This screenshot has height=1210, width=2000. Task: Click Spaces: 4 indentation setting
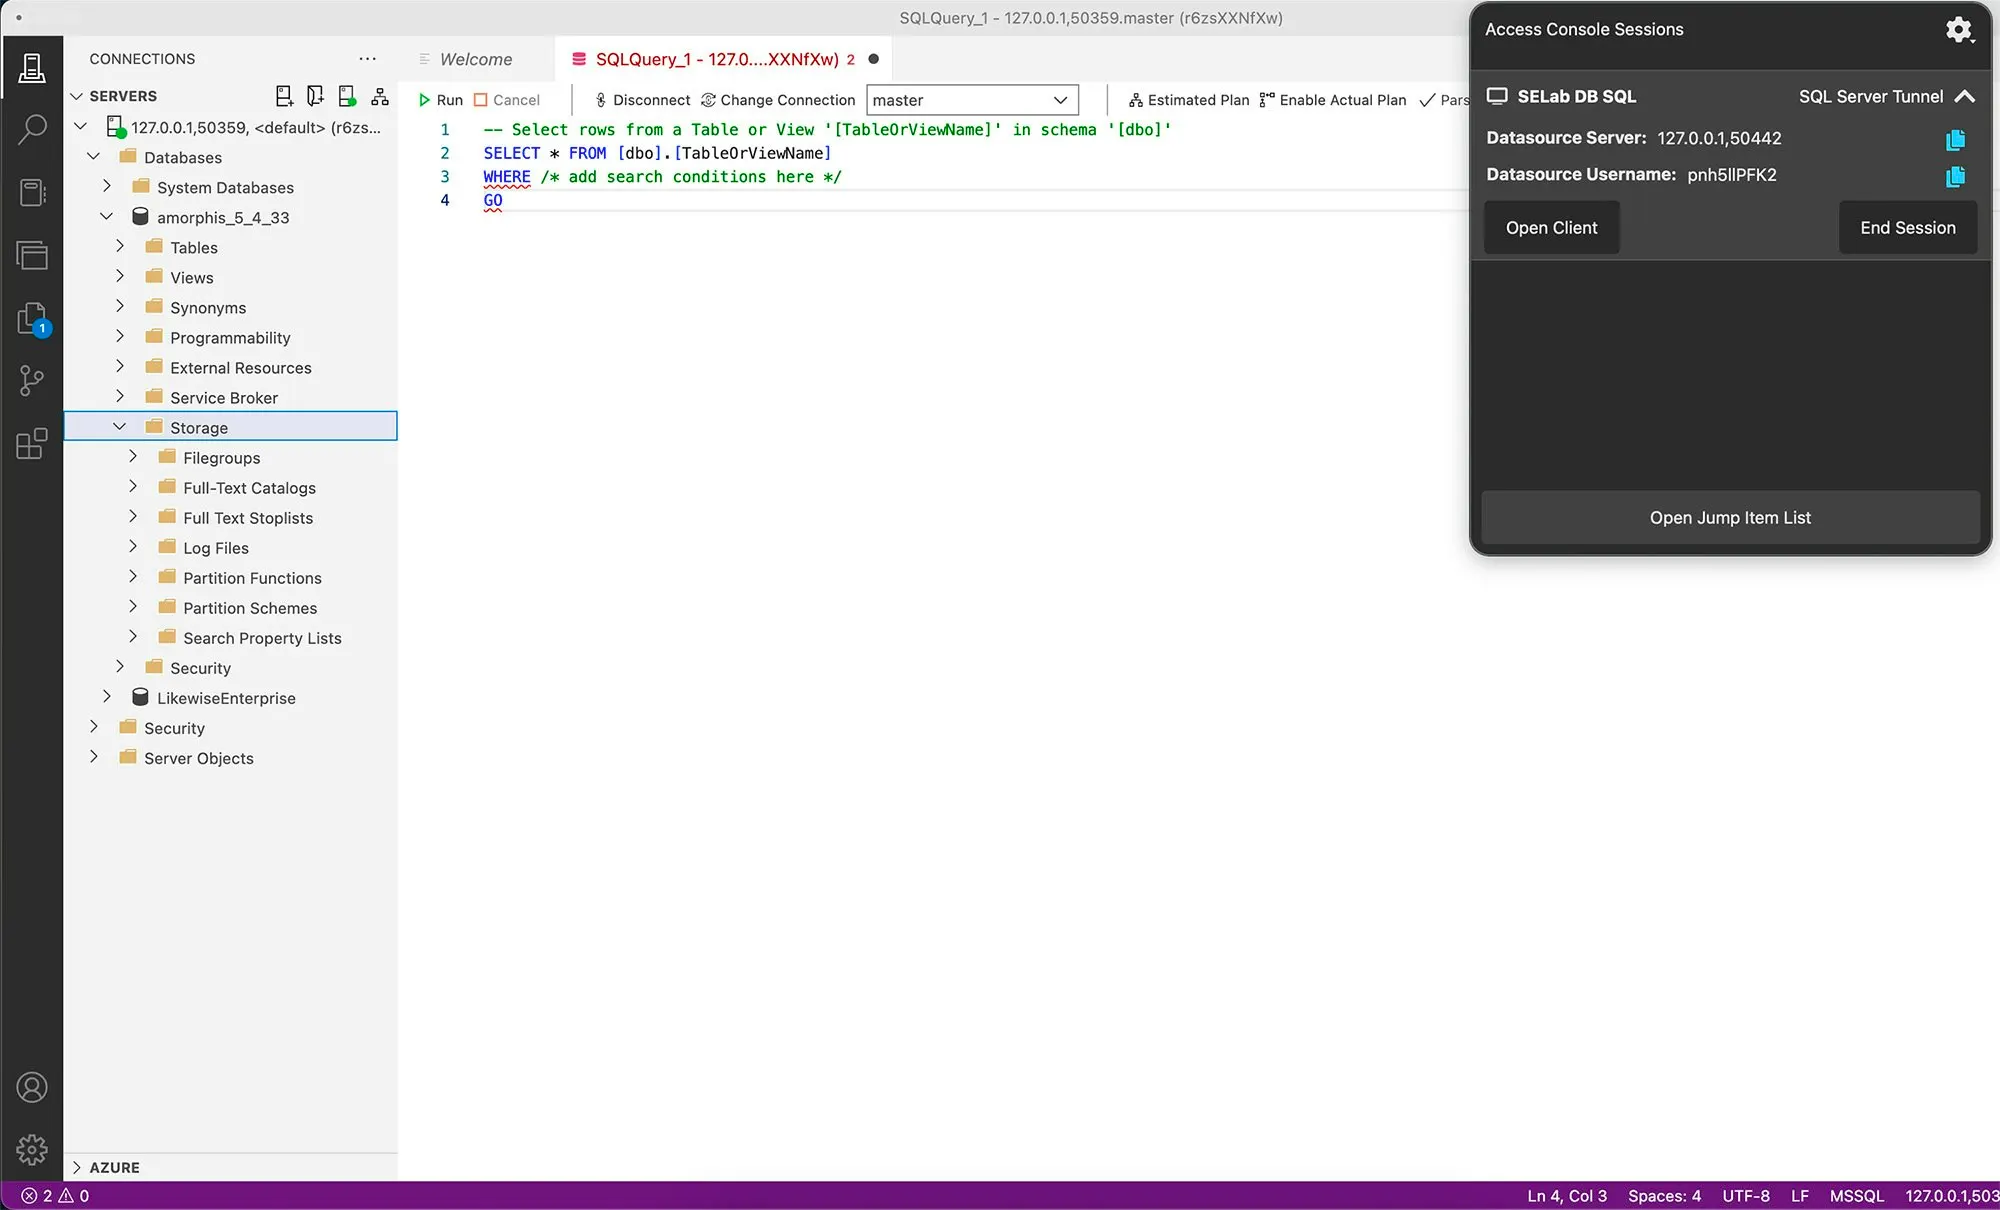tap(1664, 1196)
